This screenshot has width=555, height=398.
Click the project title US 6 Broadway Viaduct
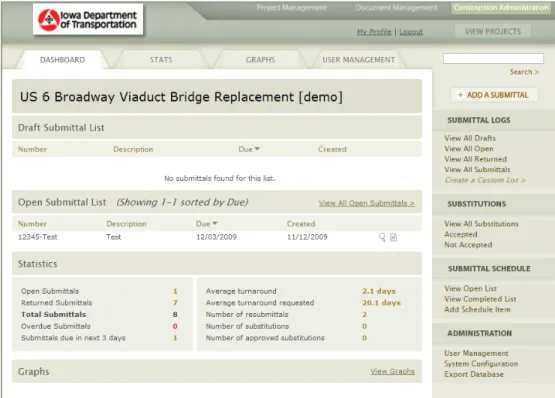point(181,97)
